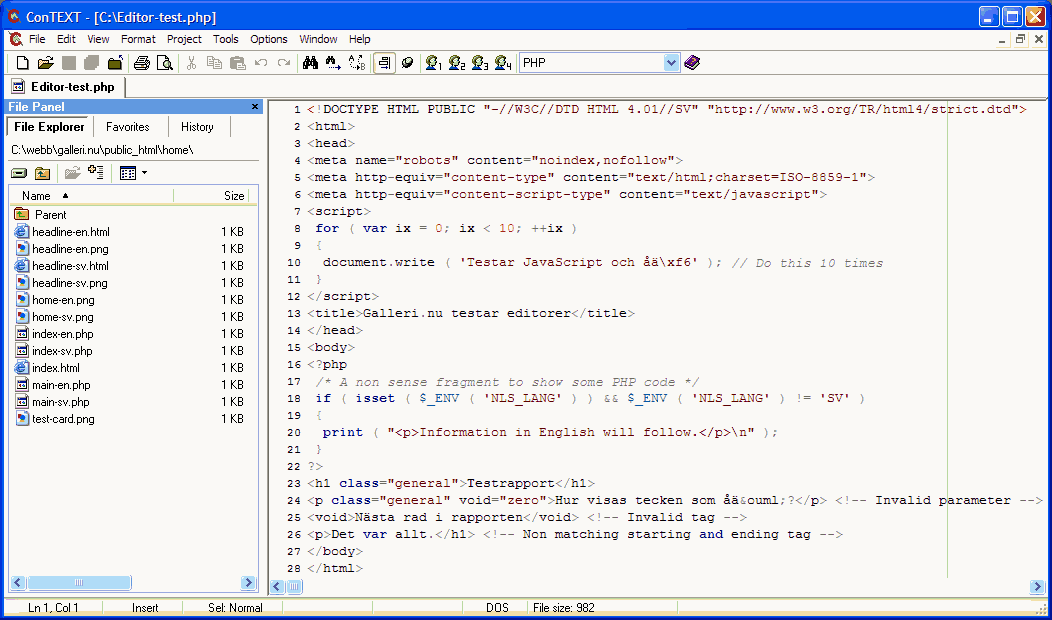Click the open selected file icon in File Panel
1052x620 pixels.
point(72,173)
